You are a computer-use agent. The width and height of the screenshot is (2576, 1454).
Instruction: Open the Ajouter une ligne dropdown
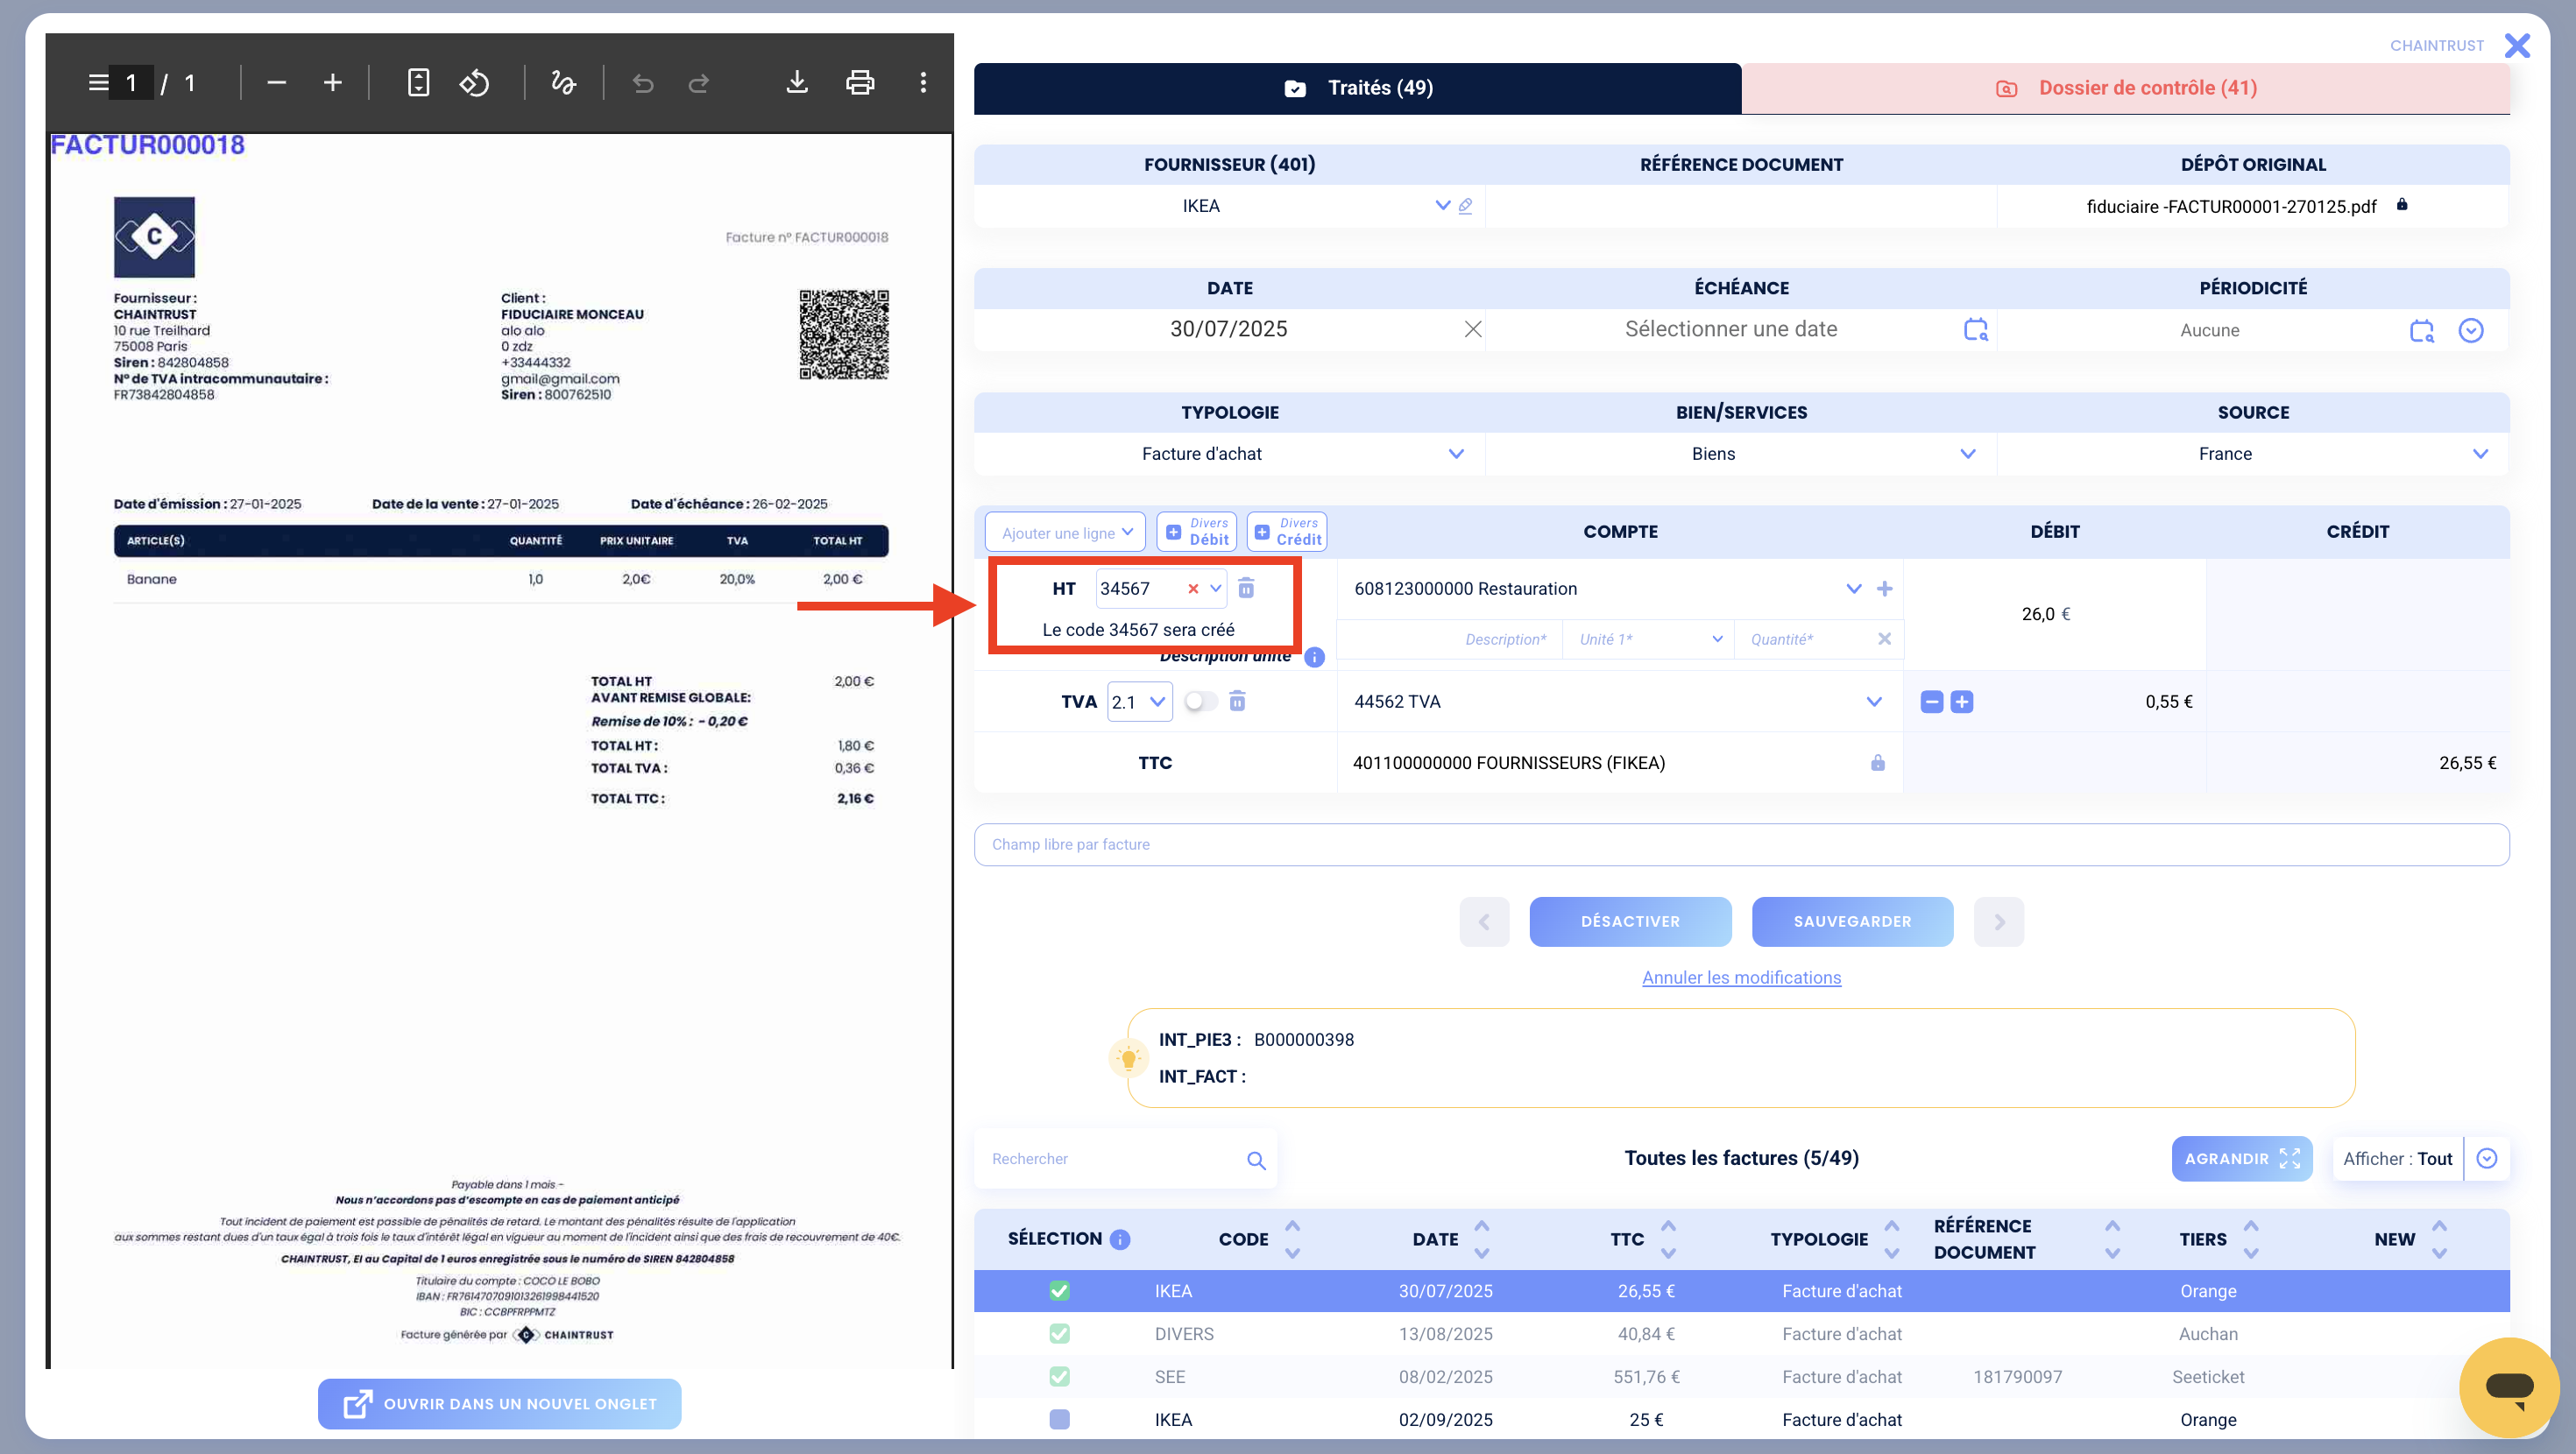1066,532
